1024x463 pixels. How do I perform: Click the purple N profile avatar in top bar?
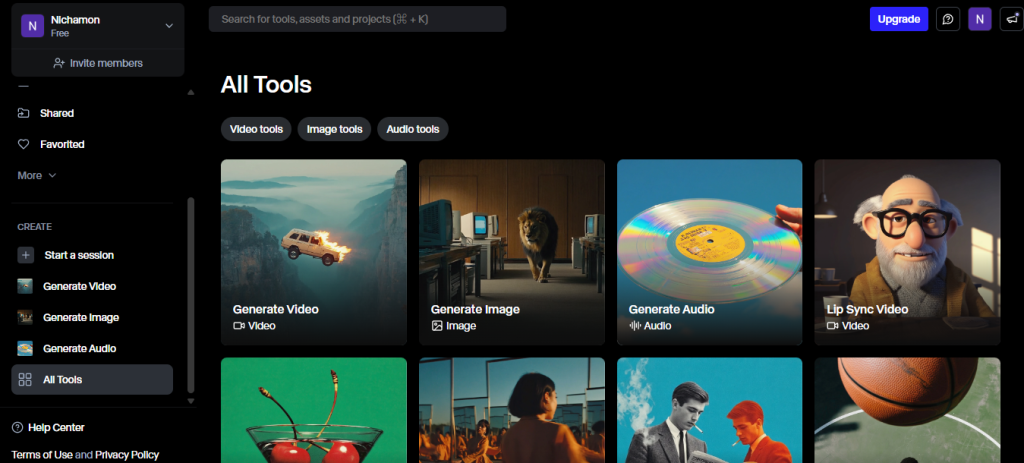coord(980,19)
